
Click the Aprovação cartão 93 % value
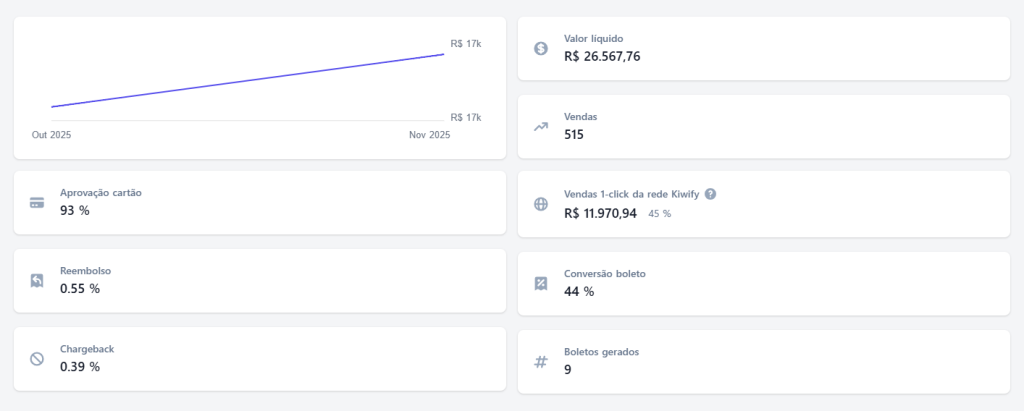point(75,211)
